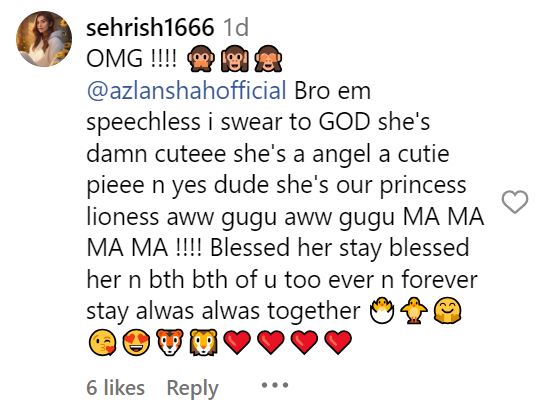538x416 pixels.
Task: Click the word "speechless" in the comment
Action: click(x=143, y=122)
